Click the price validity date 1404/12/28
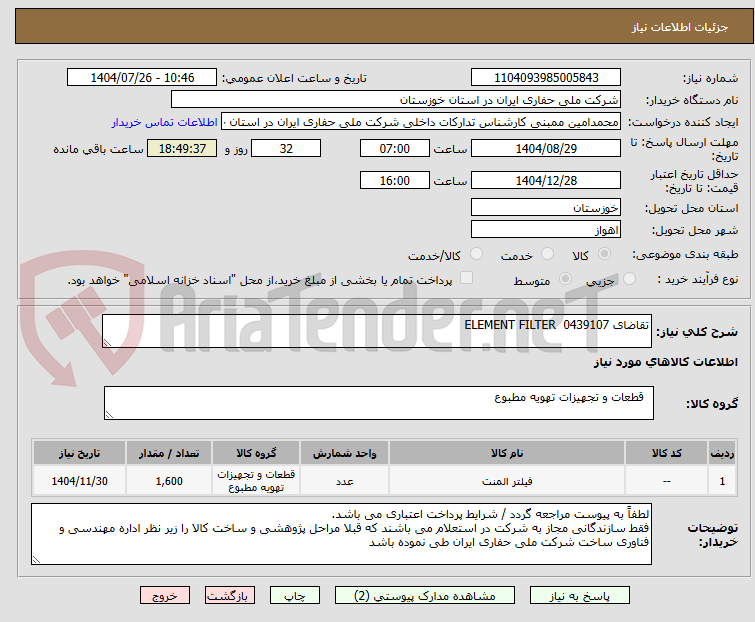Viewport: 755px width, 622px height. (546, 181)
